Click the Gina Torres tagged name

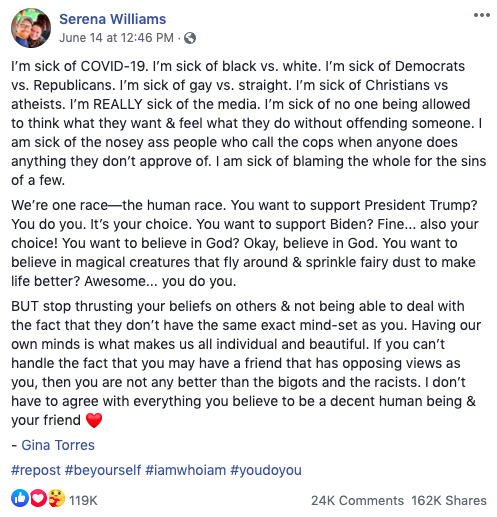tap(58, 445)
